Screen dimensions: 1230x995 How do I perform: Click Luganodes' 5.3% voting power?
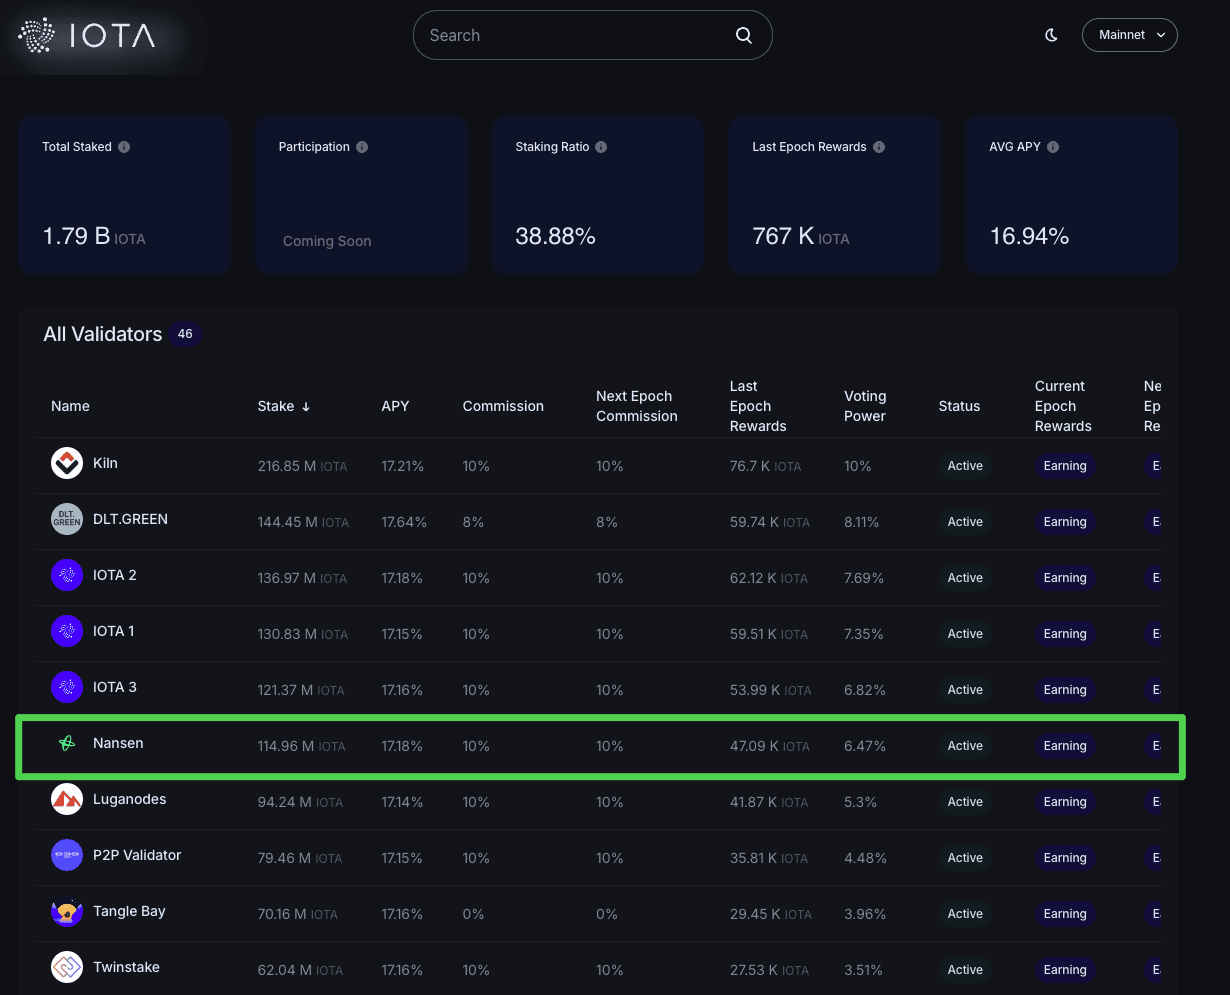point(861,802)
